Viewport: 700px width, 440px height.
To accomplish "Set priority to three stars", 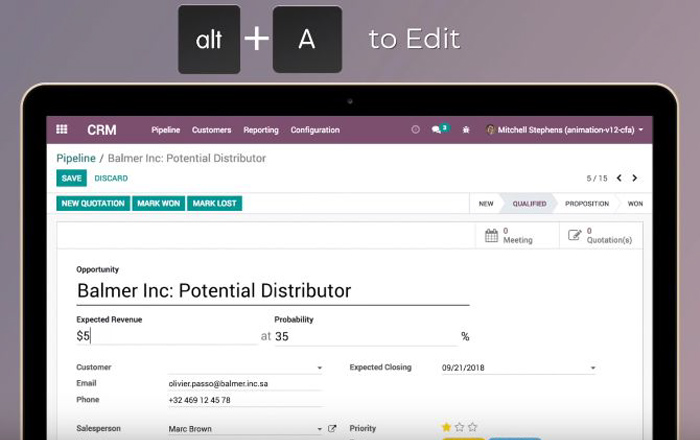I will (473, 427).
